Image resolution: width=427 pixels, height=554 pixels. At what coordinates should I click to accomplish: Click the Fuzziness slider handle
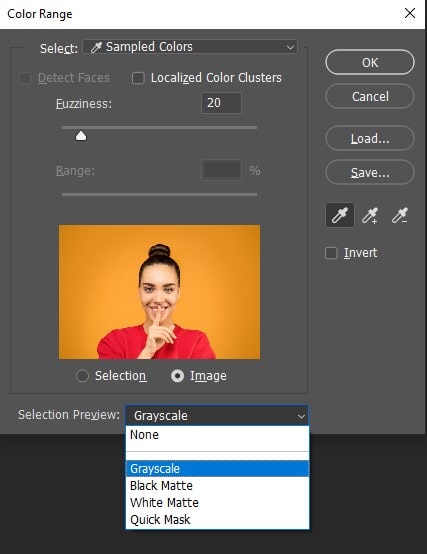81,136
